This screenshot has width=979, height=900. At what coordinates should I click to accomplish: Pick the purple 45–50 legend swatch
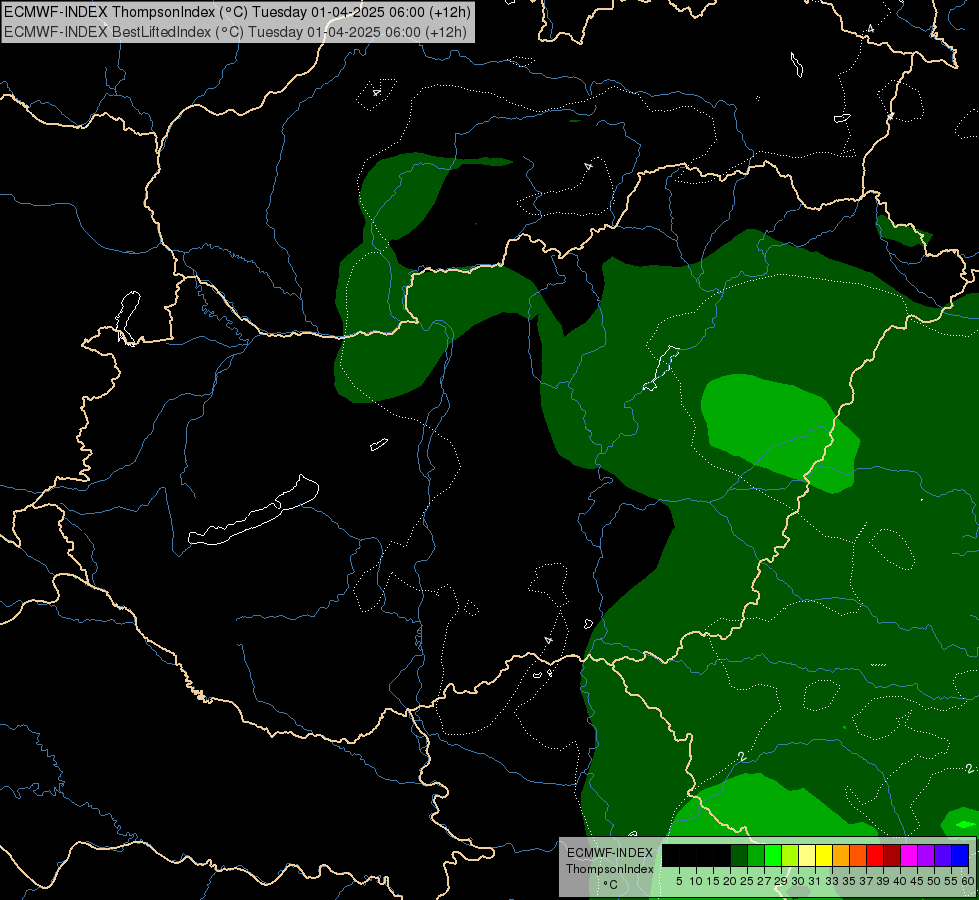pos(926,855)
